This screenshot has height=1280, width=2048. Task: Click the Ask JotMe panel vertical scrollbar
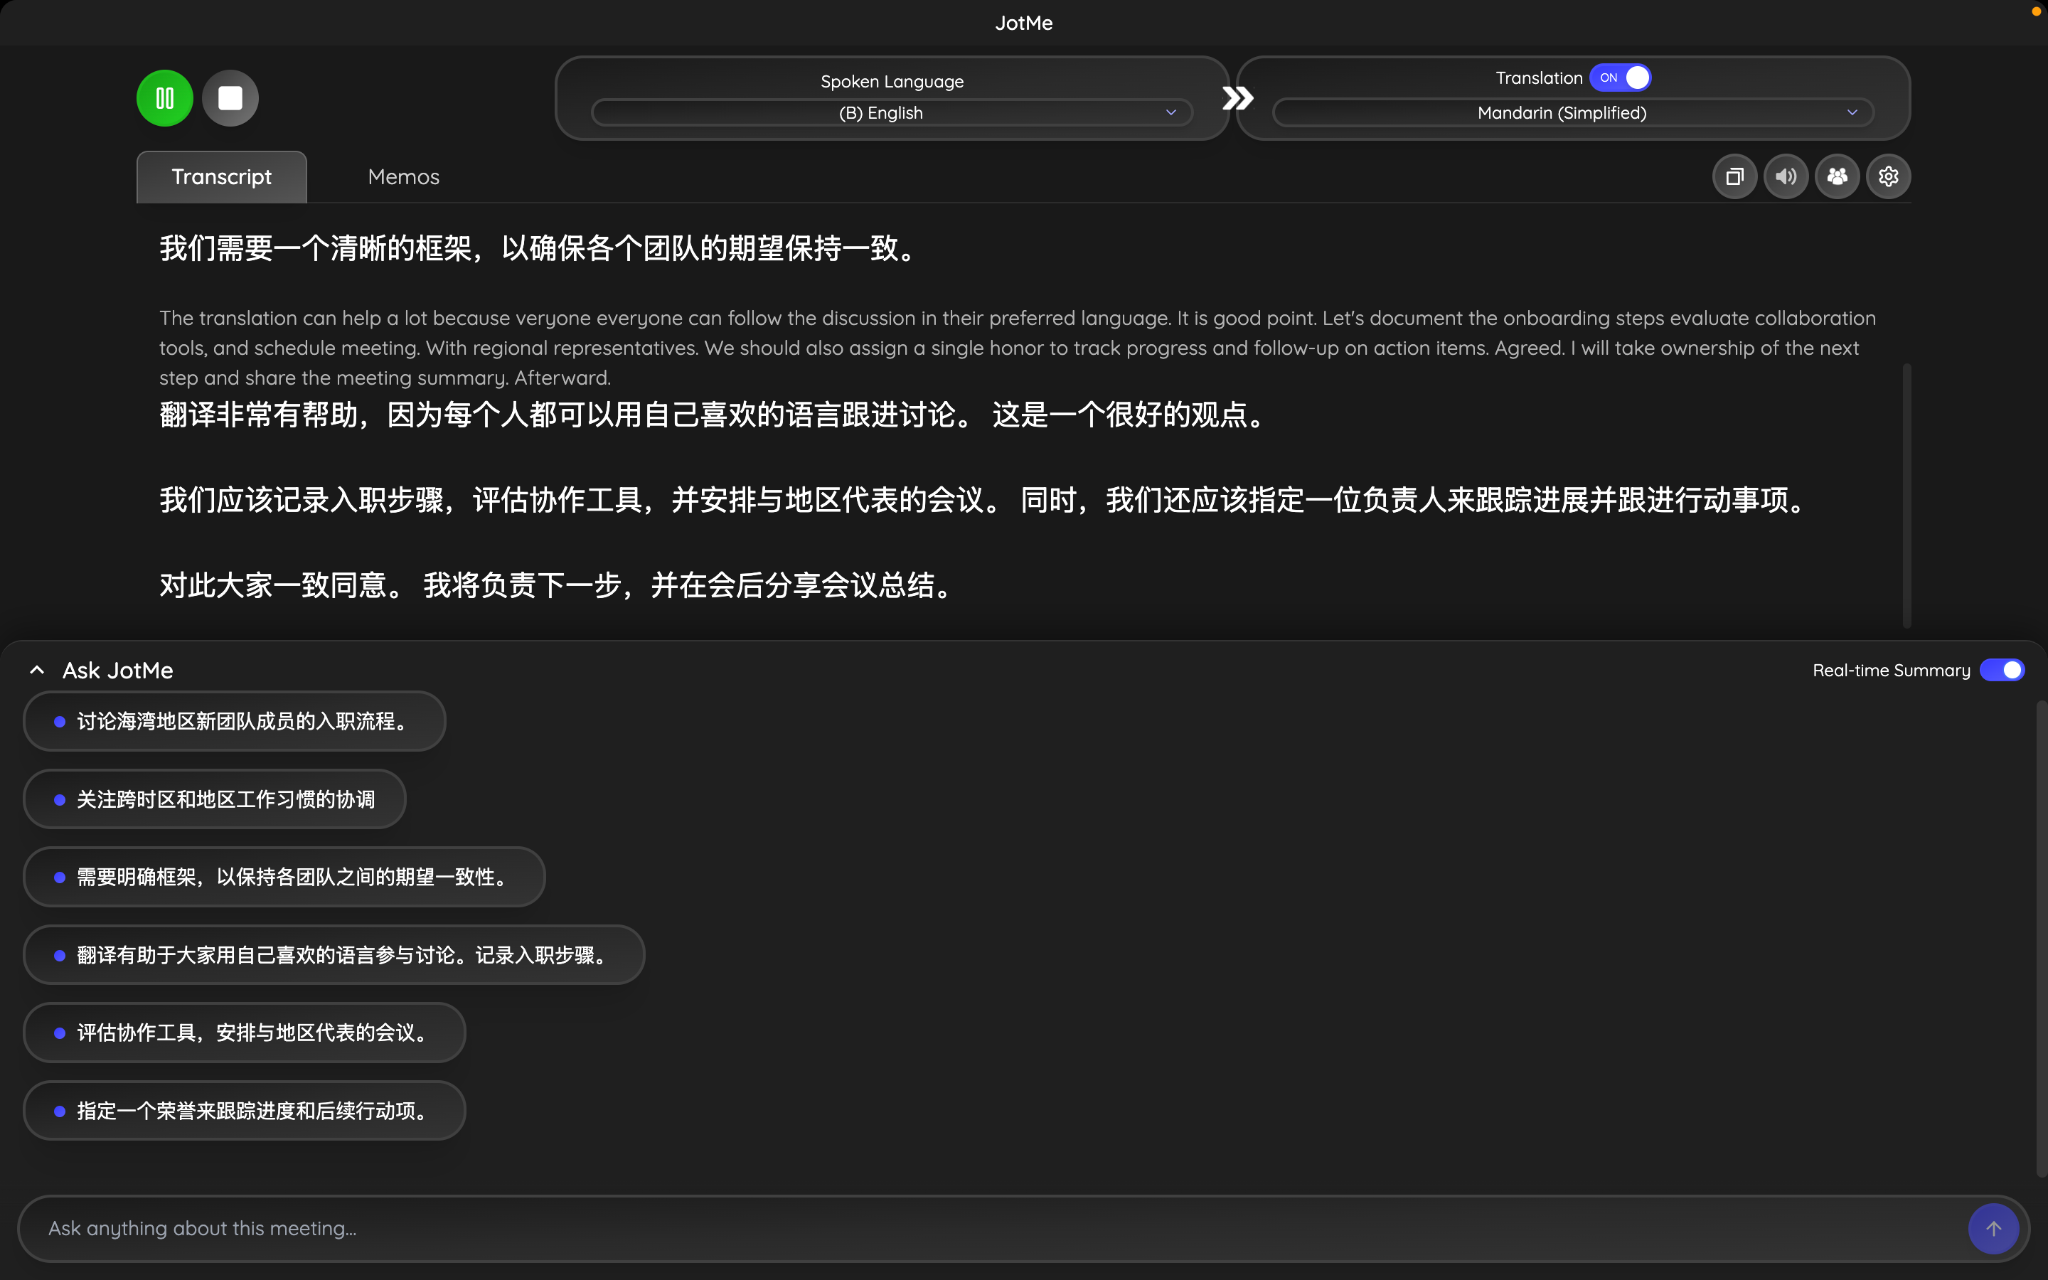pos(2041,938)
